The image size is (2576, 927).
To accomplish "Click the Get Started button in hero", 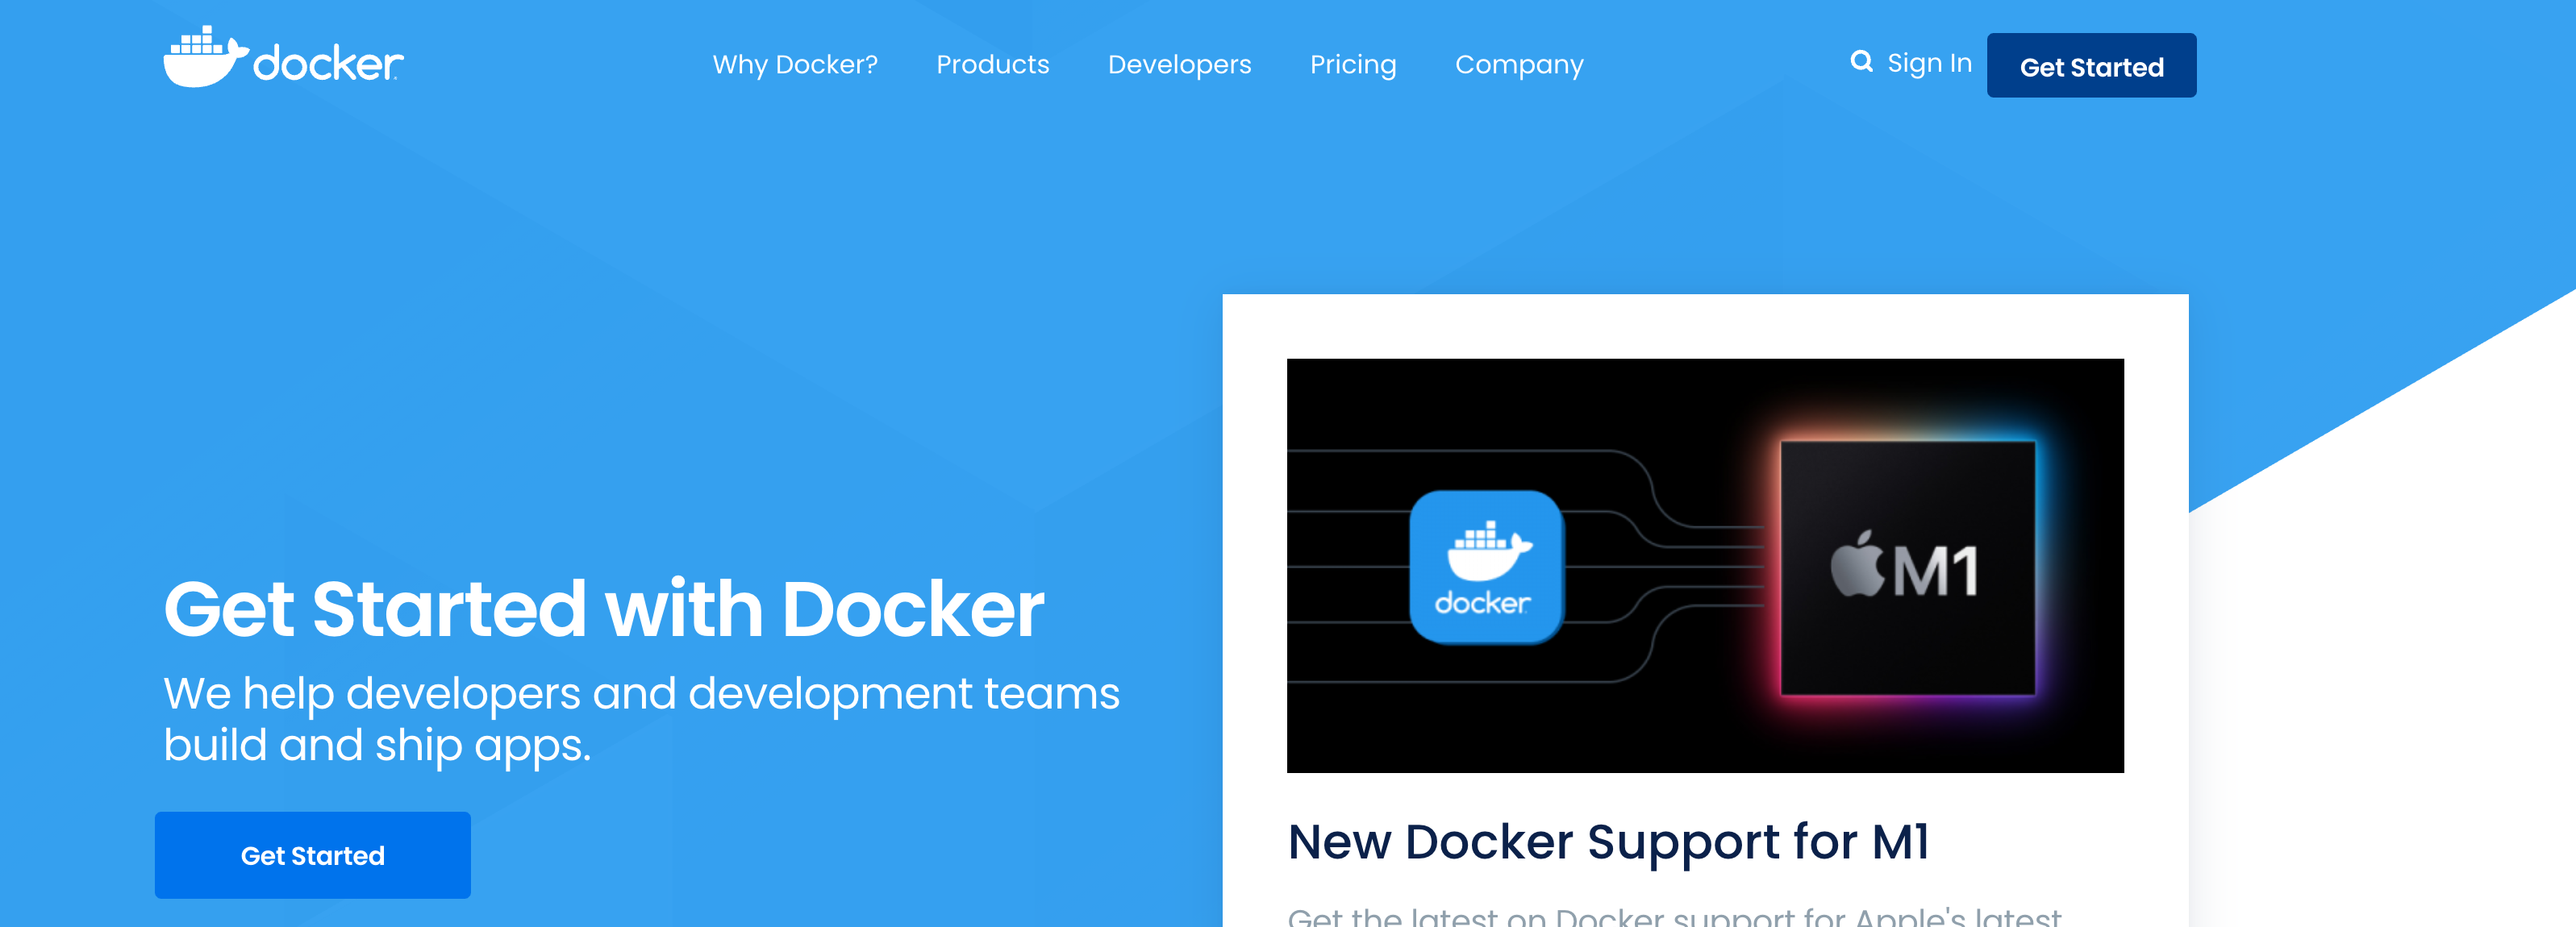I will 312,854.
